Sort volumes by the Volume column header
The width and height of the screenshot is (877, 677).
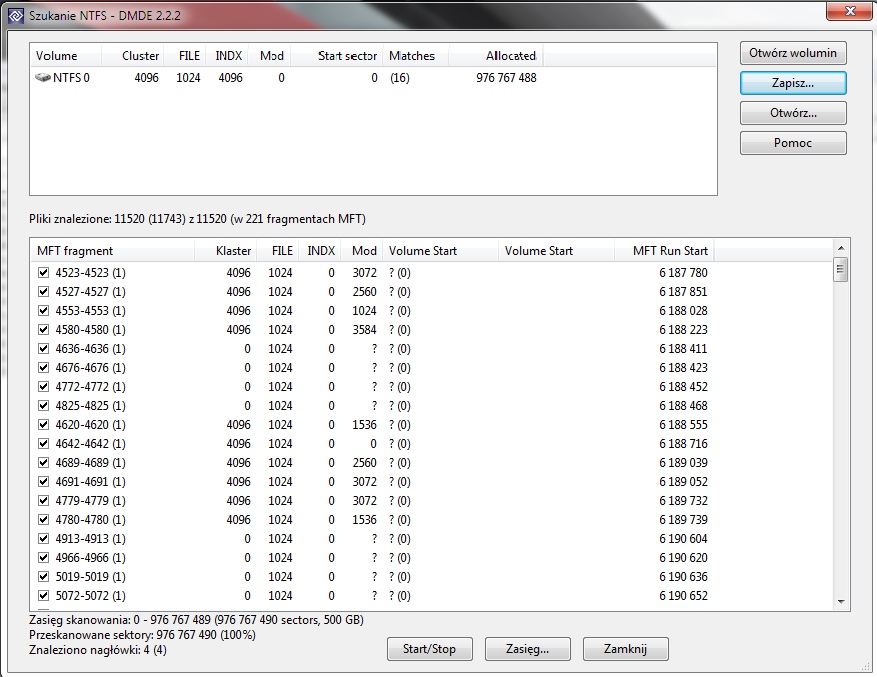pyautogui.click(x=65, y=56)
